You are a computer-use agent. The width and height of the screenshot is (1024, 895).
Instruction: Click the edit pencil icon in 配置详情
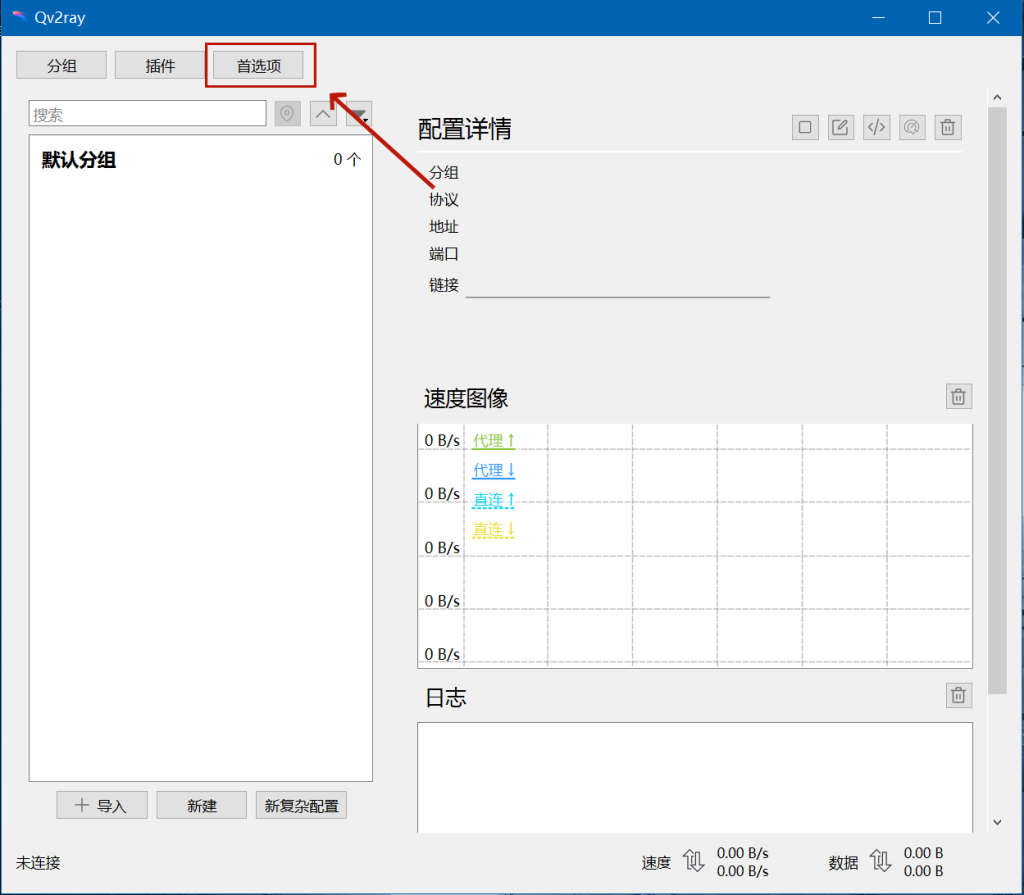tap(841, 127)
